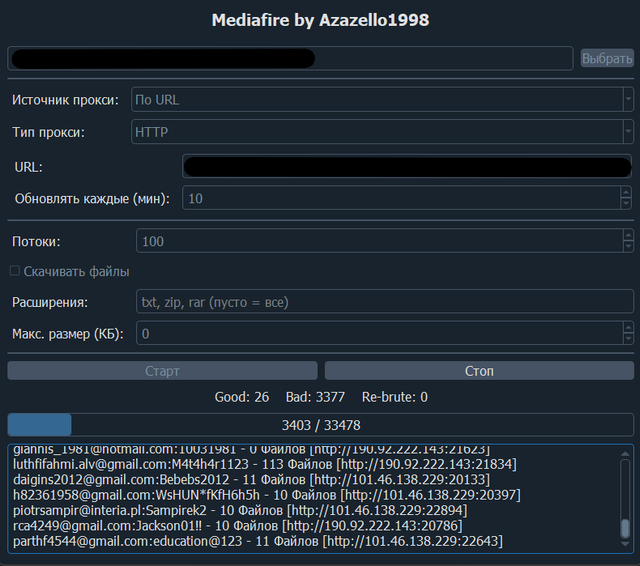
Task: Click the Стоп button
Action: click(x=479, y=371)
